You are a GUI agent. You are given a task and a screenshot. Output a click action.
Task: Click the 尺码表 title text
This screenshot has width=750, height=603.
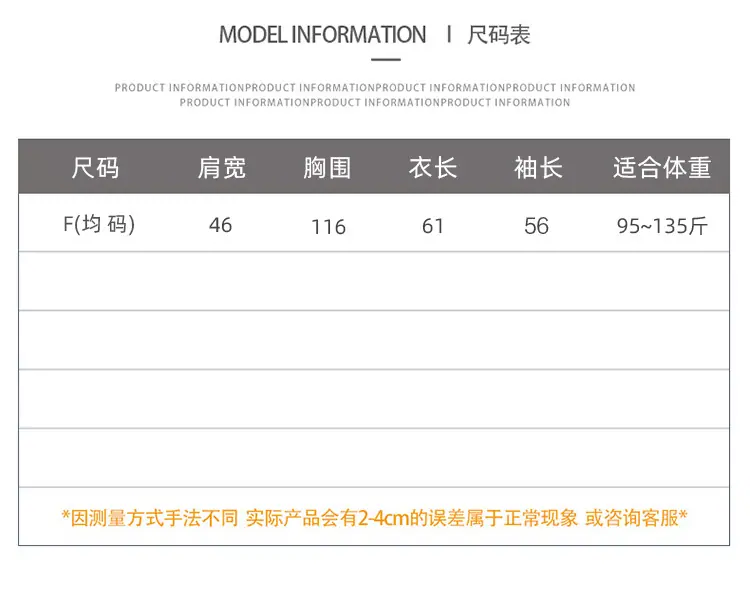[499, 35]
